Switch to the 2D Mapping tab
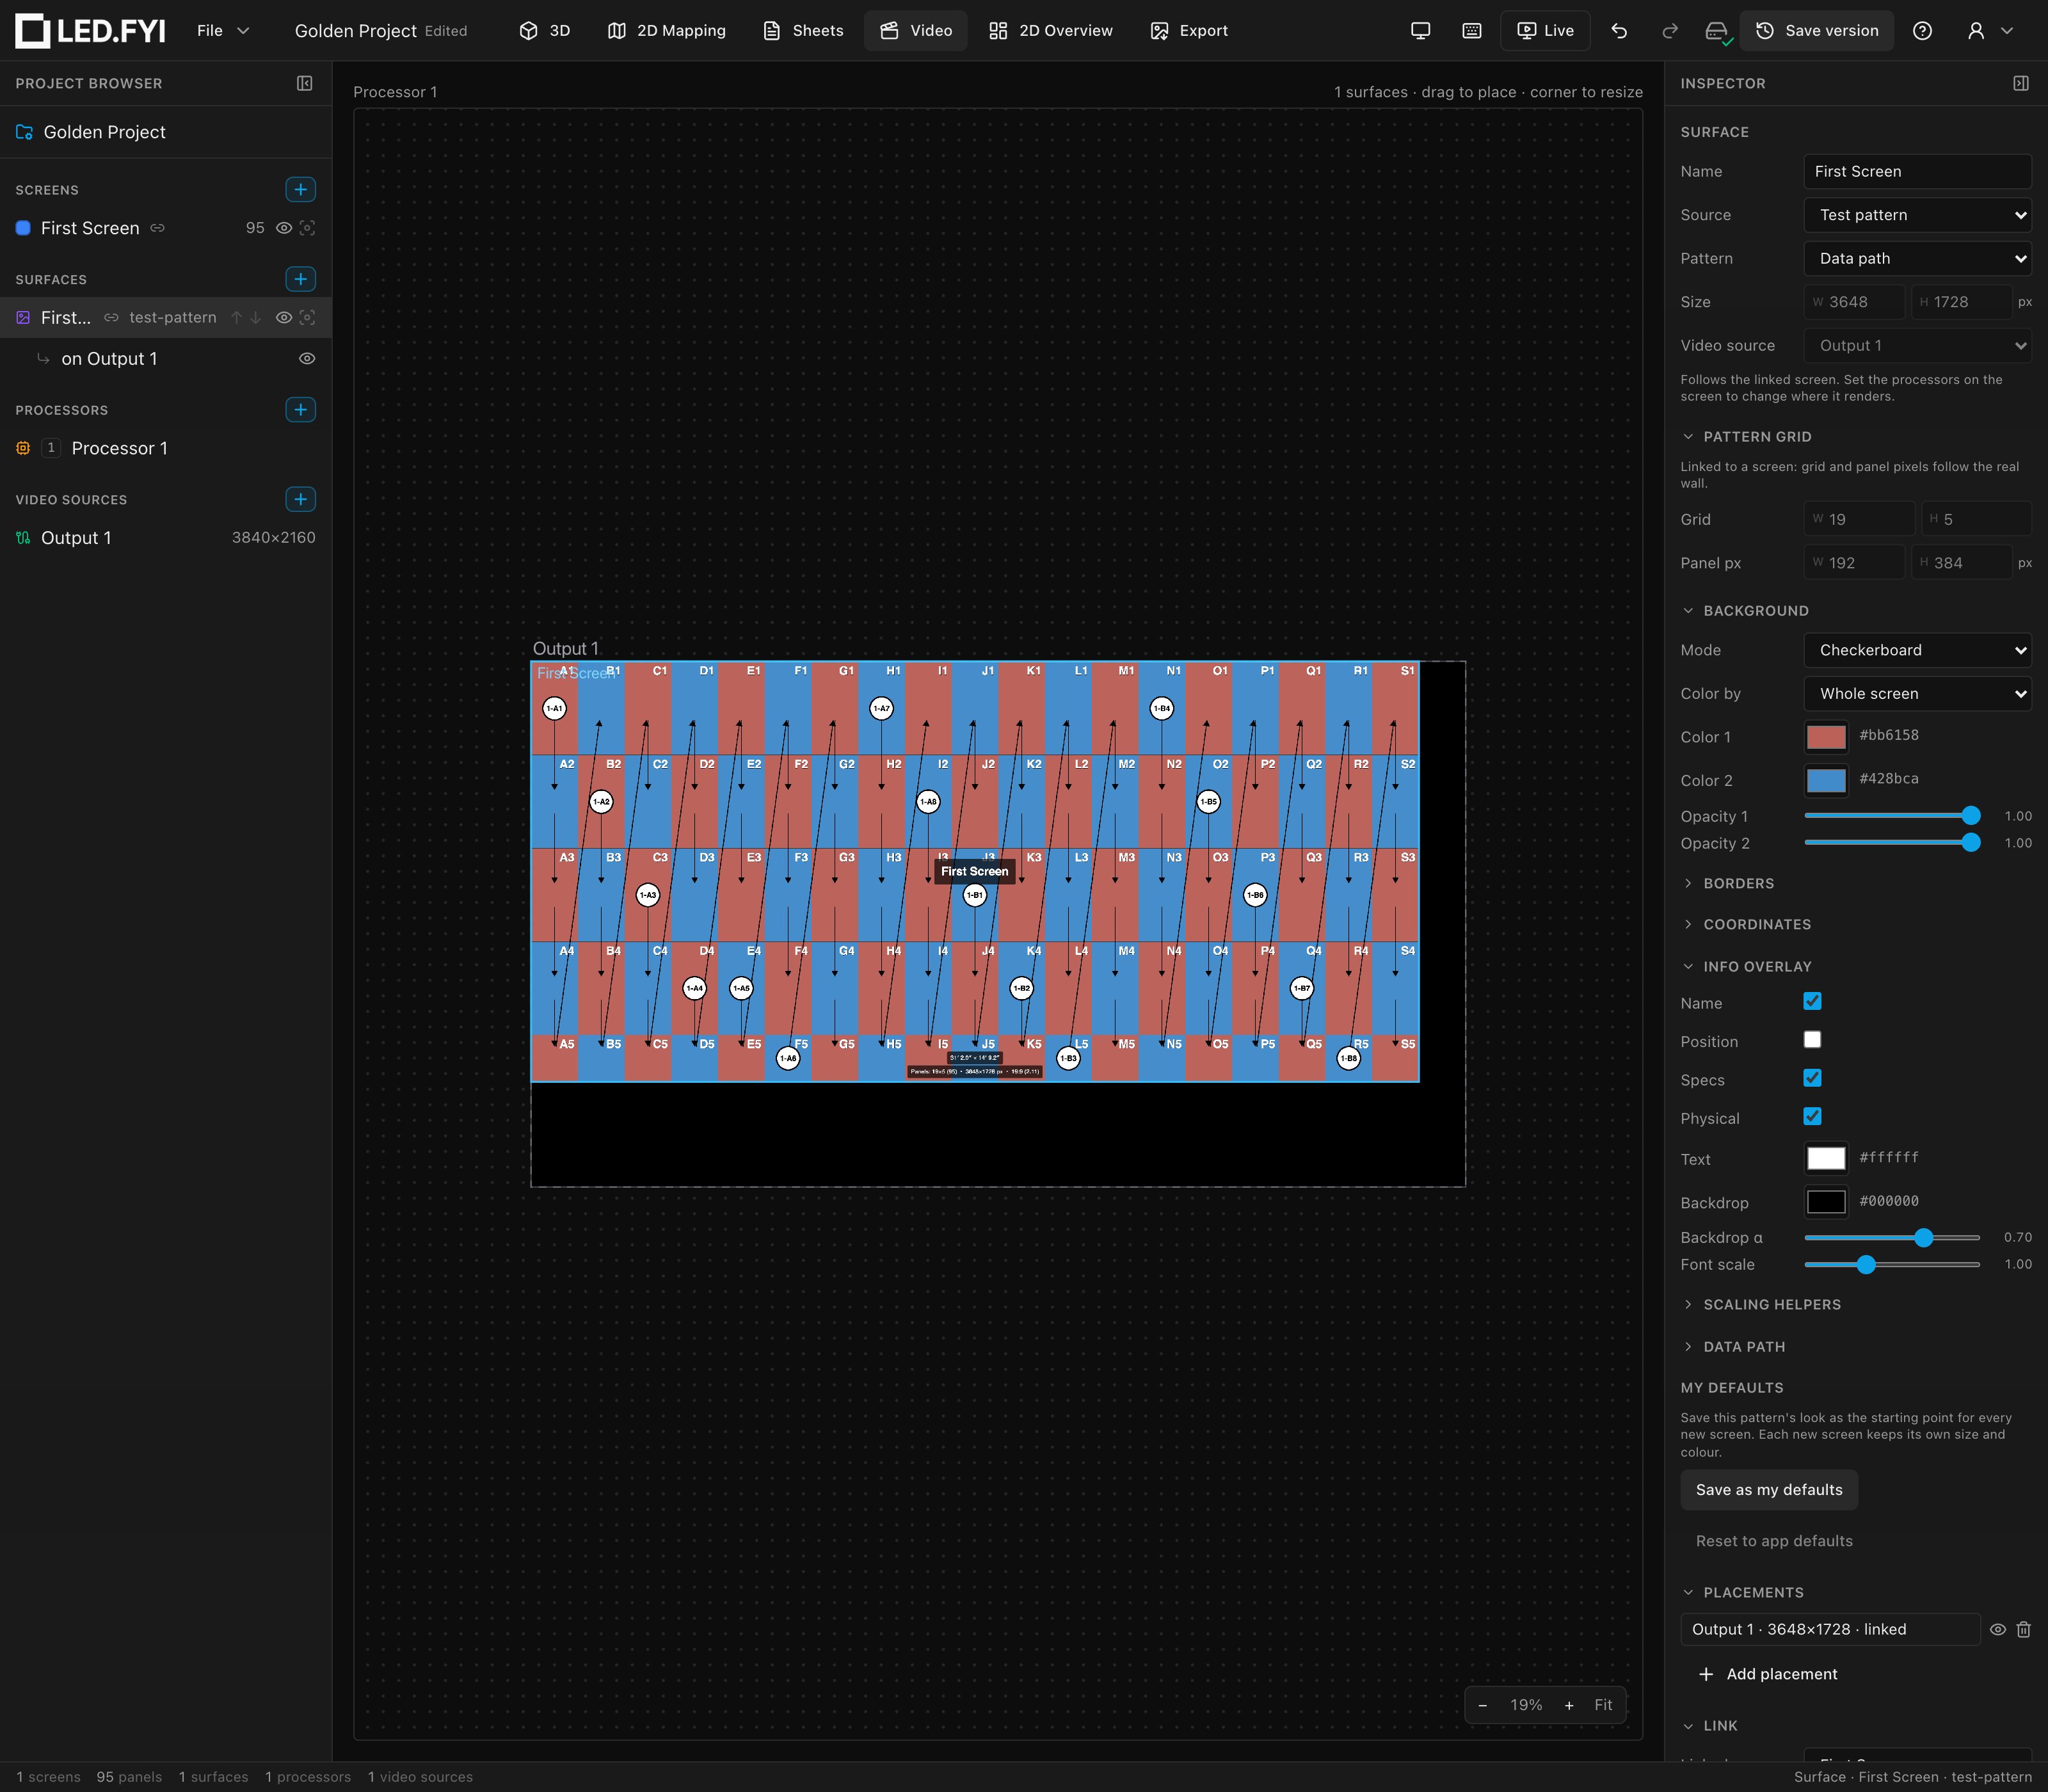This screenshot has height=1792, width=2048. [667, 31]
